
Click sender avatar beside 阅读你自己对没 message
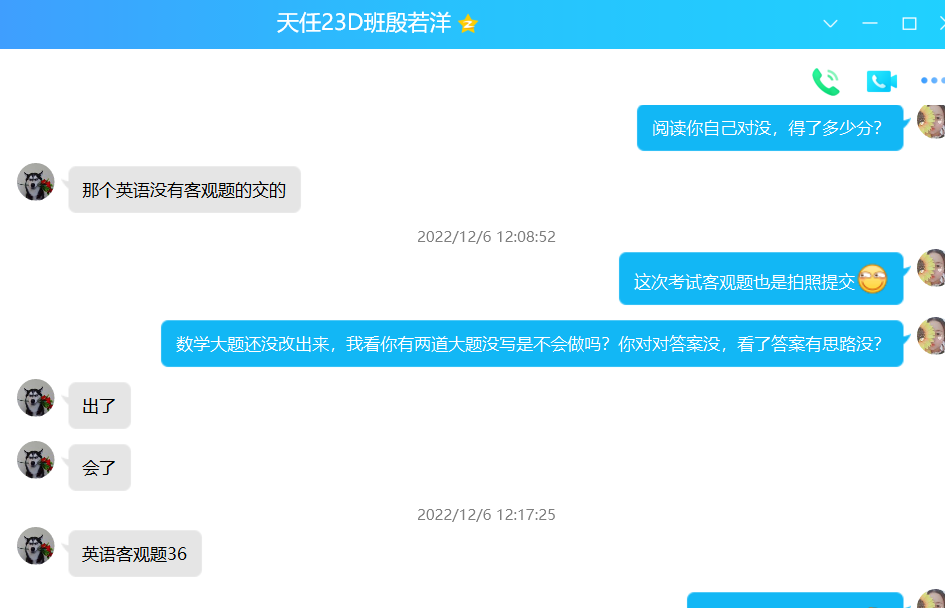931,121
